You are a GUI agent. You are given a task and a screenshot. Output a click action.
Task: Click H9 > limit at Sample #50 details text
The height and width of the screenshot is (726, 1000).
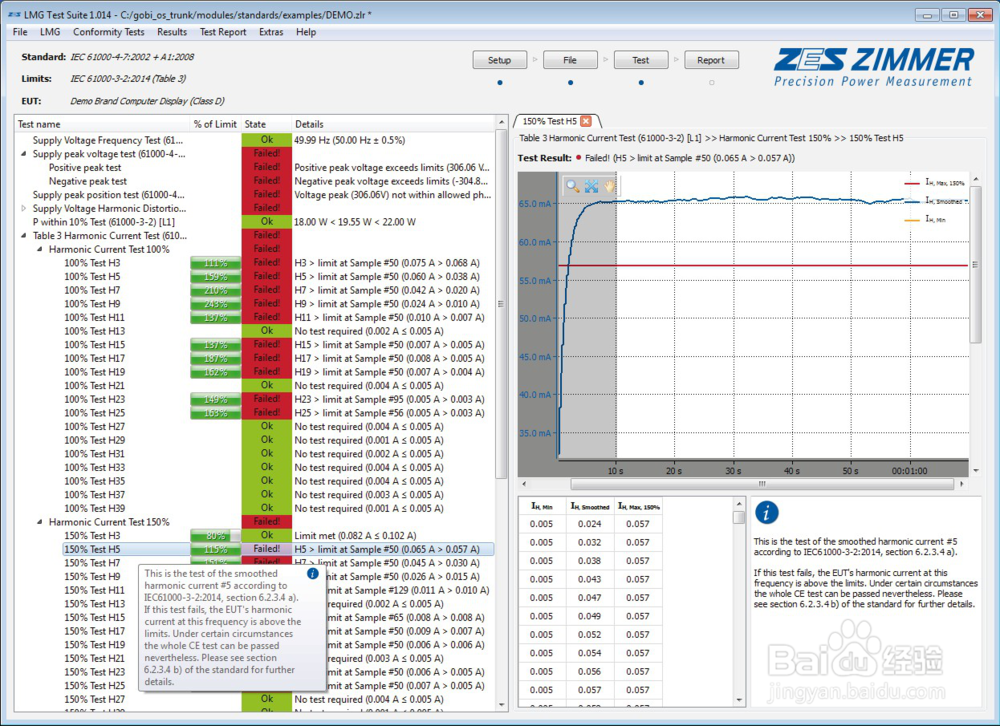pyautogui.click(x=387, y=304)
